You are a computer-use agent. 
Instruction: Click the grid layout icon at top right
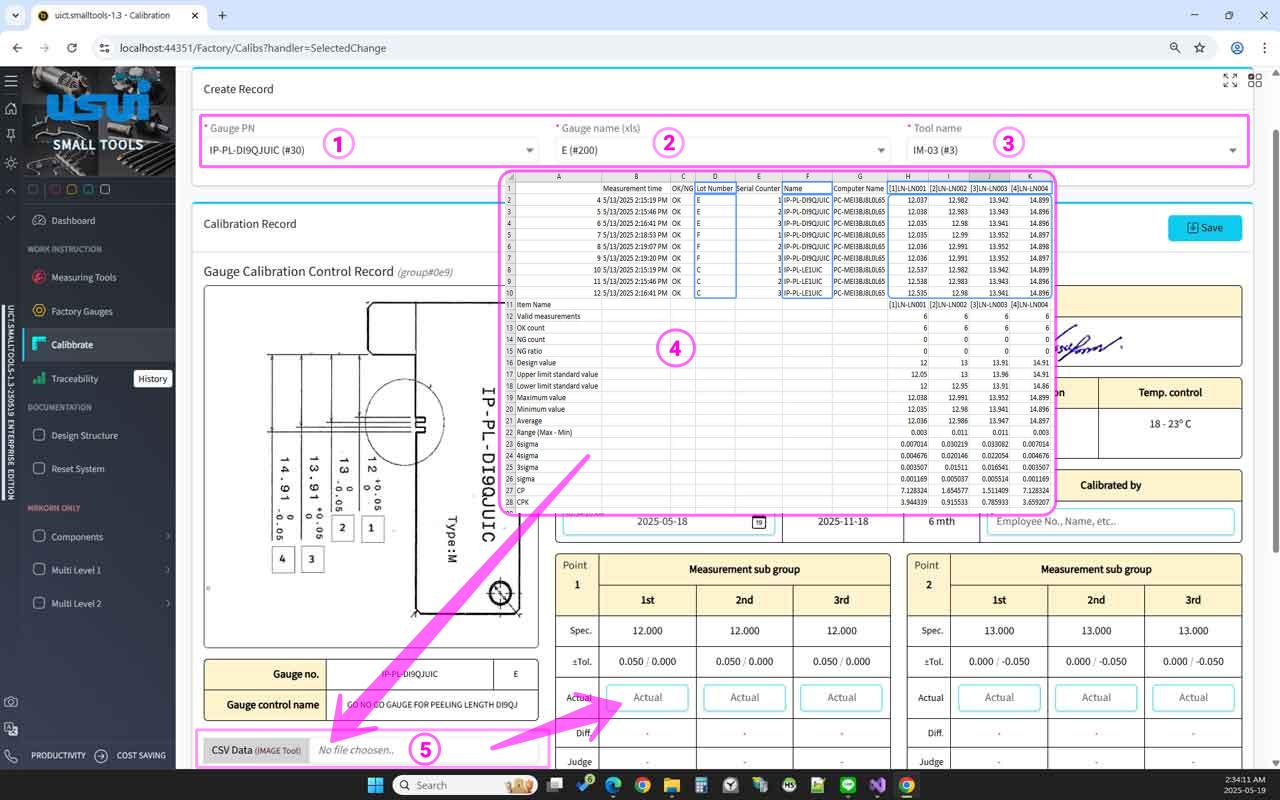(1254, 80)
